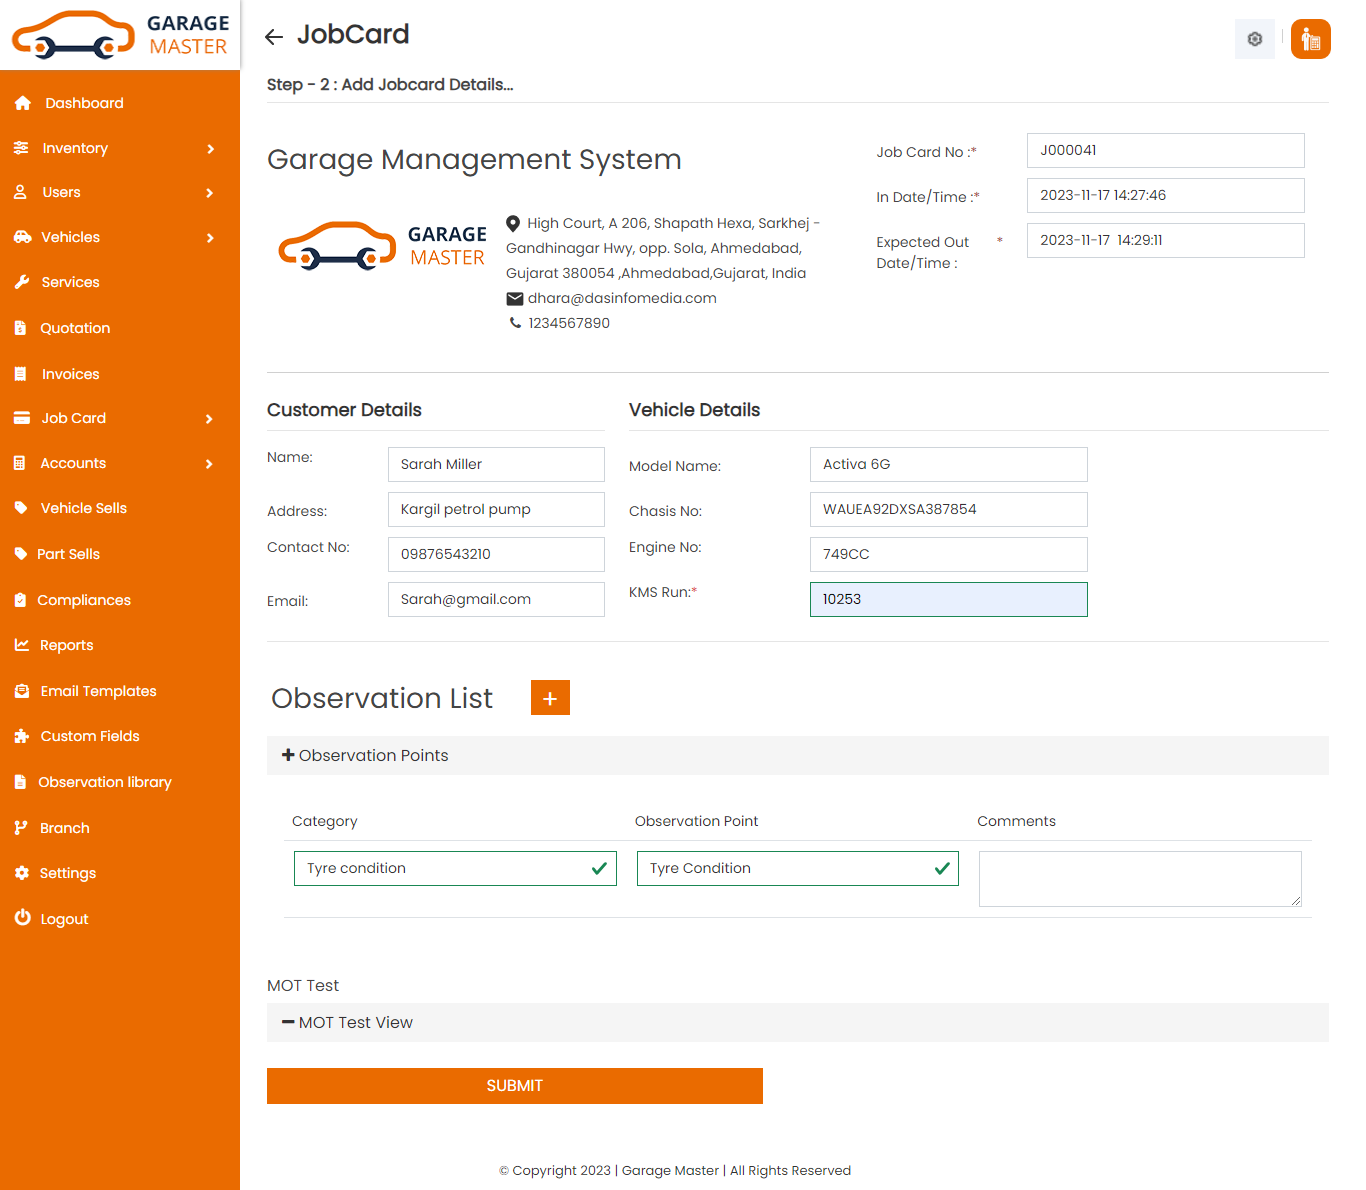Expand the Vehicles submenu chevron
The image size is (1366, 1190).
click(x=210, y=238)
